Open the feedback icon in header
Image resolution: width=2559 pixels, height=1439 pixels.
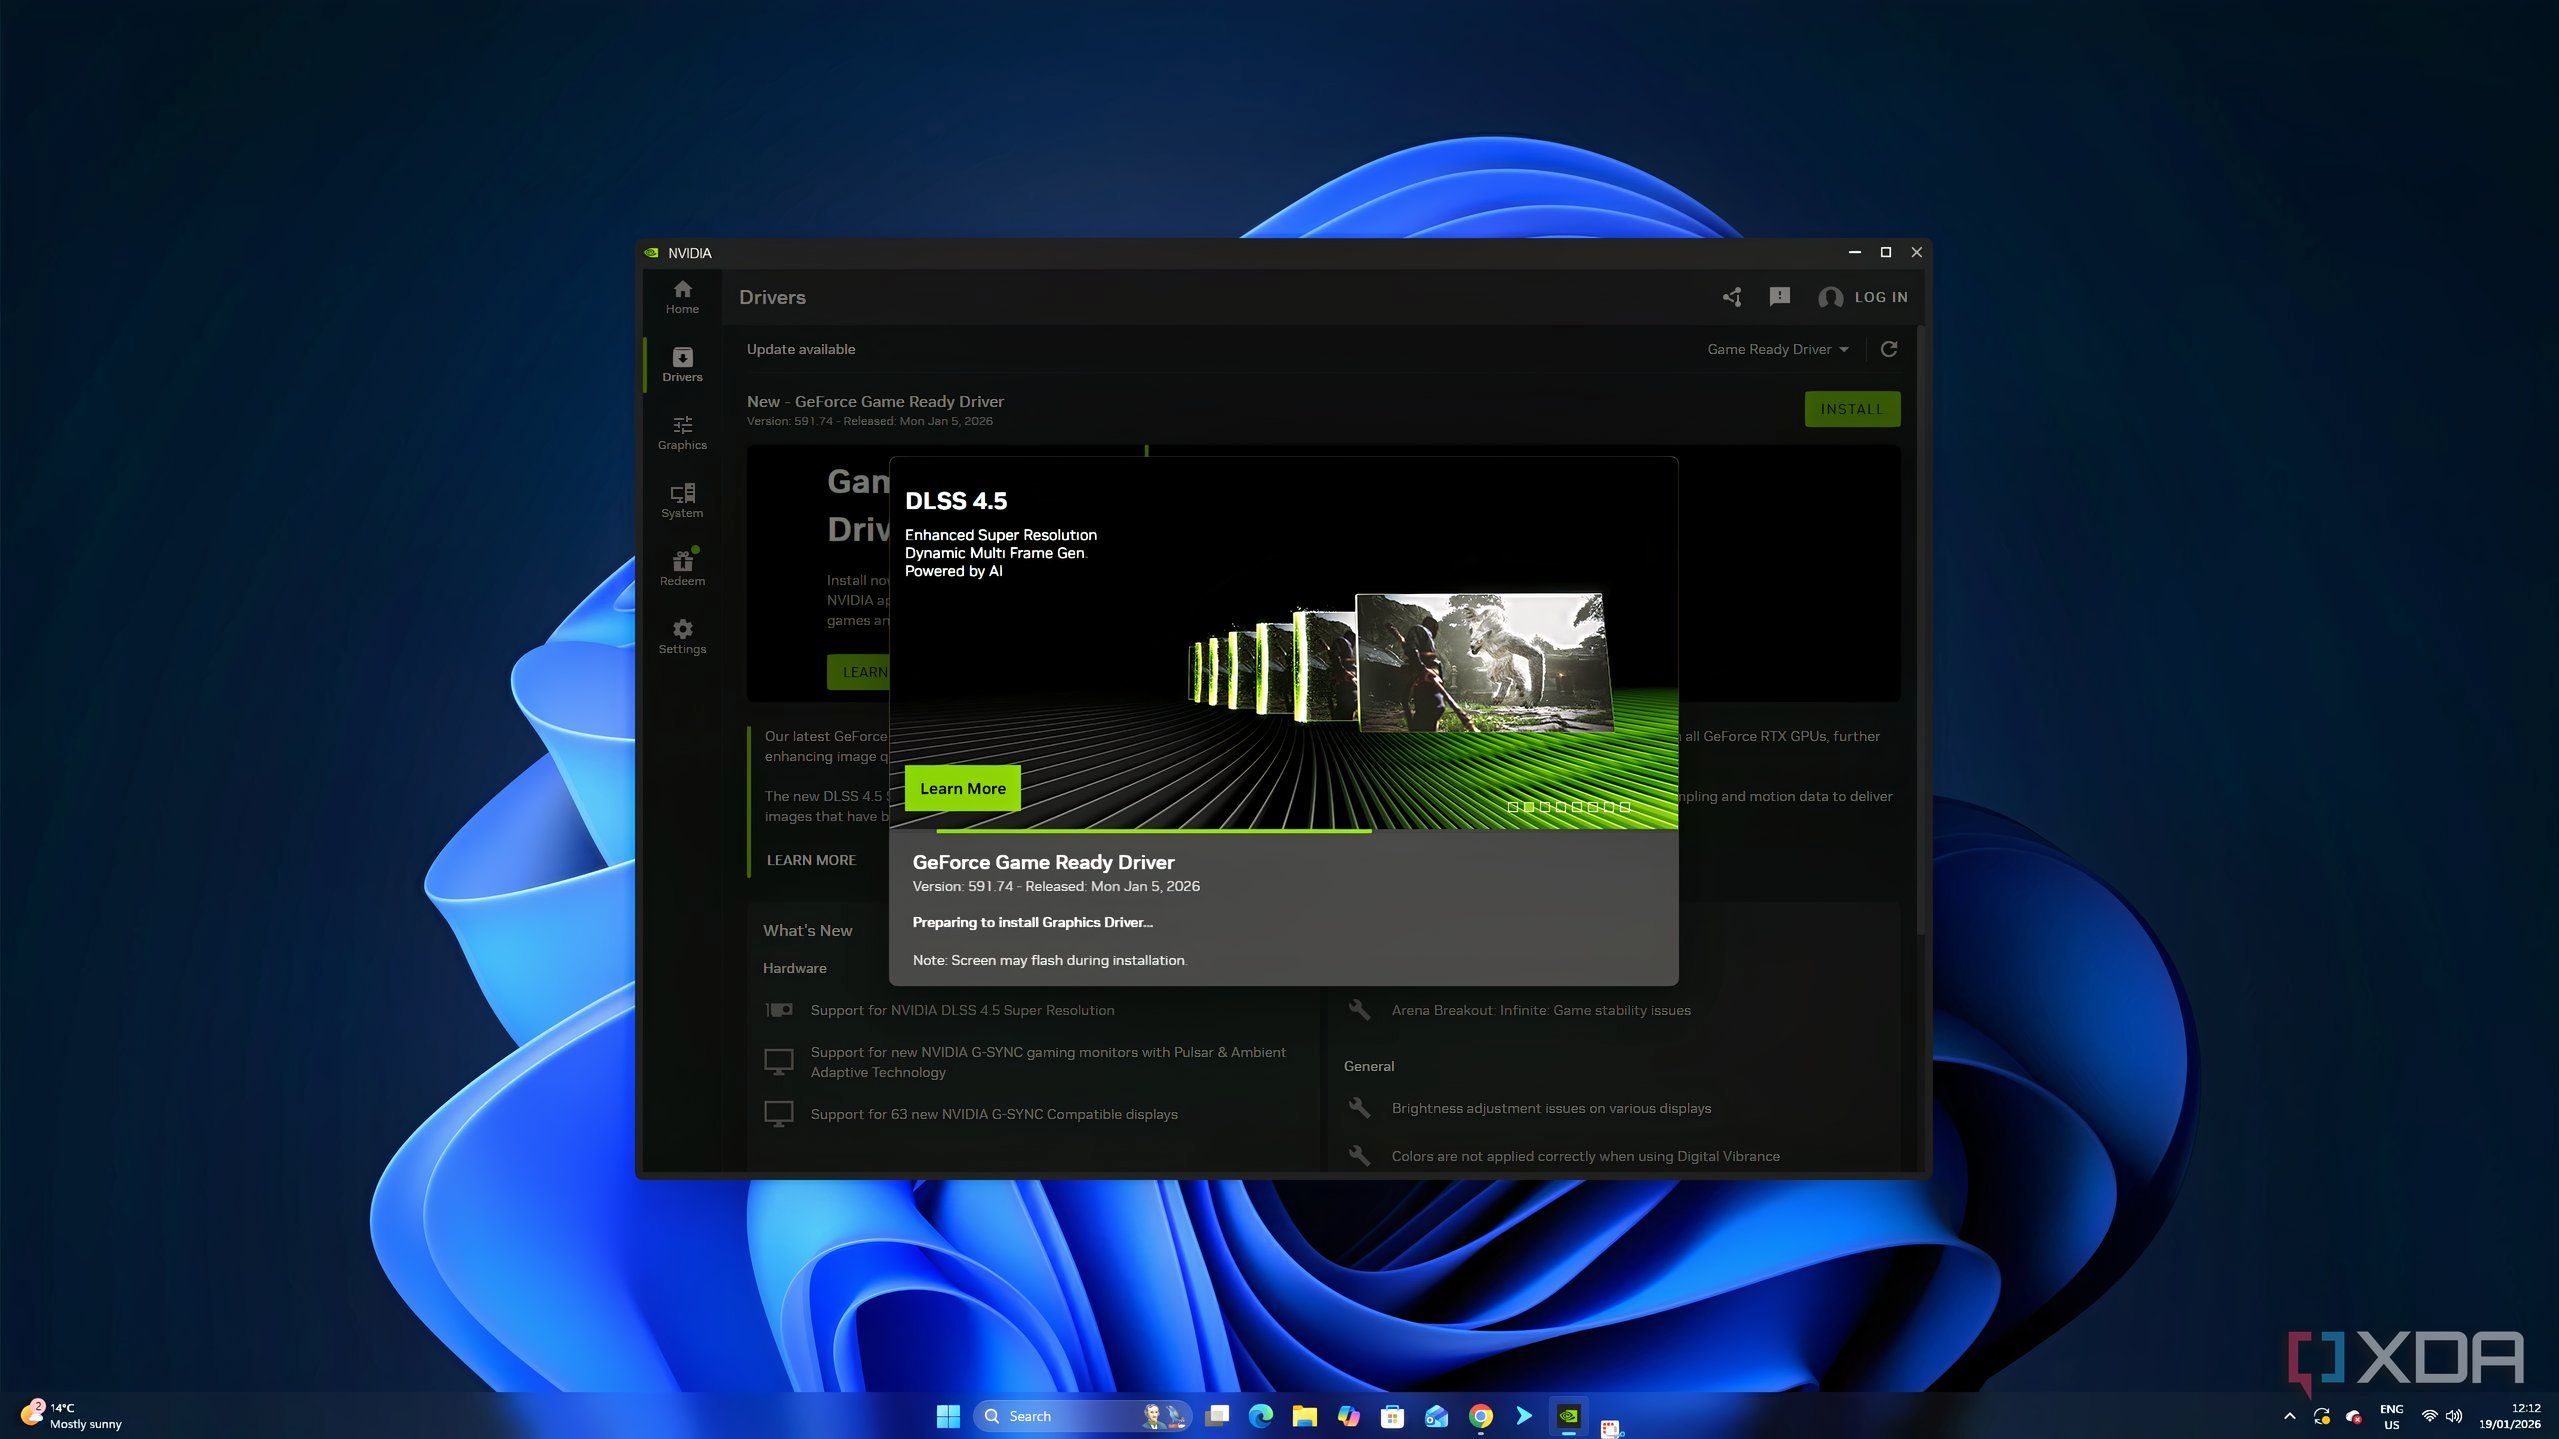tap(1779, 297)
